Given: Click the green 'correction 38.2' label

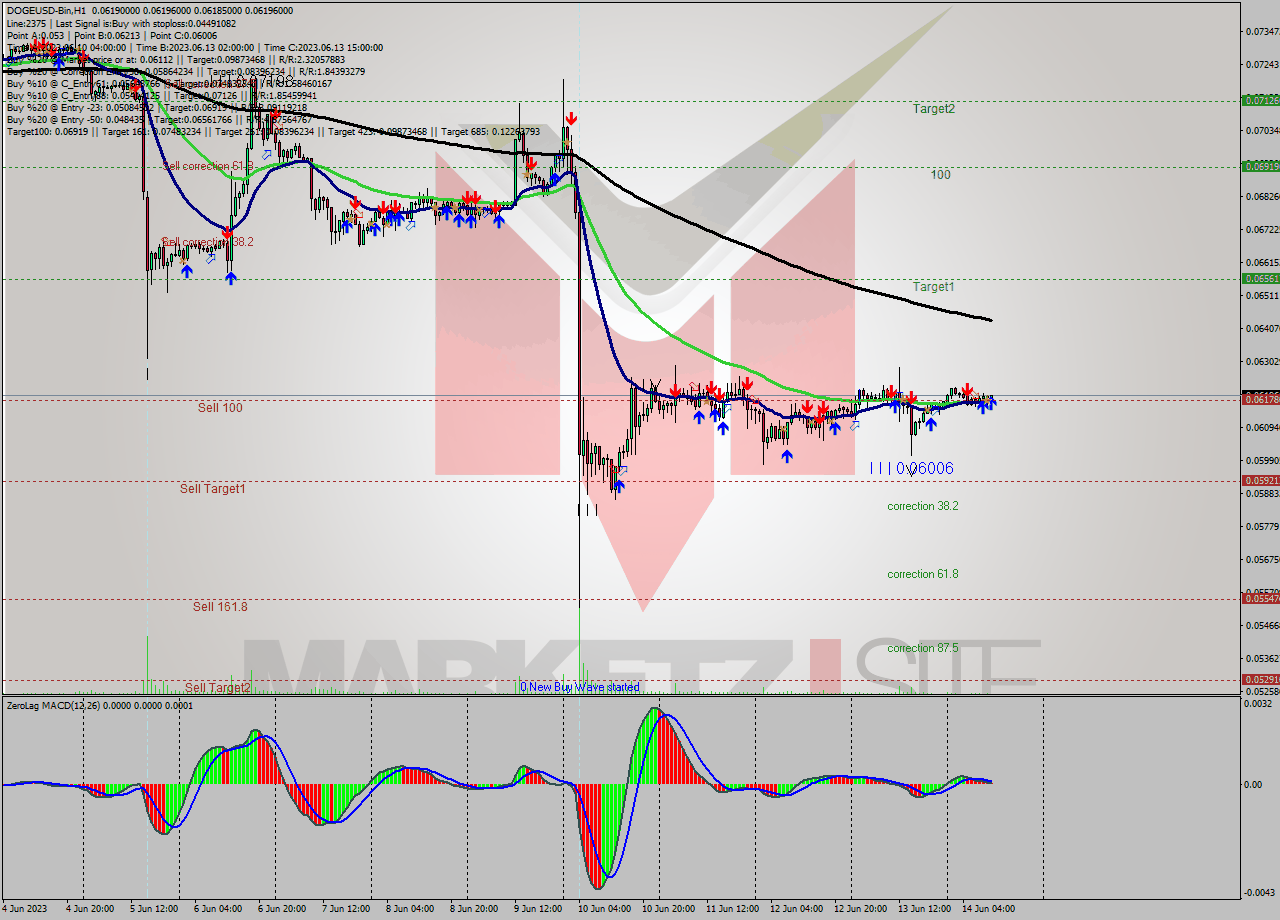Looking at the screenshot, I should (x=922, y=506).
